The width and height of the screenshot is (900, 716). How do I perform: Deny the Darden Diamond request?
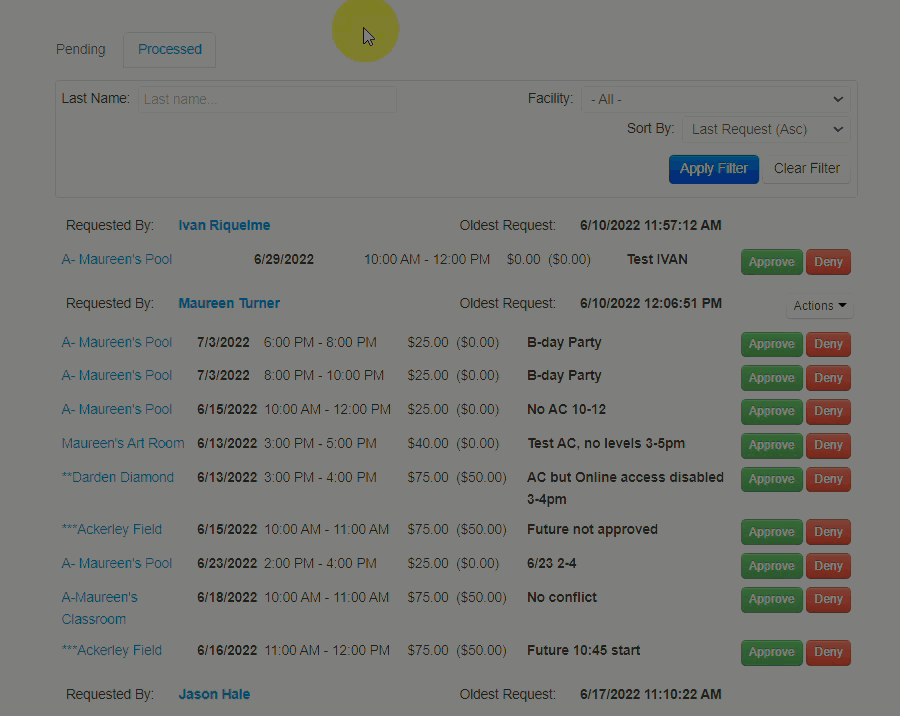click(x=828, y=479)
